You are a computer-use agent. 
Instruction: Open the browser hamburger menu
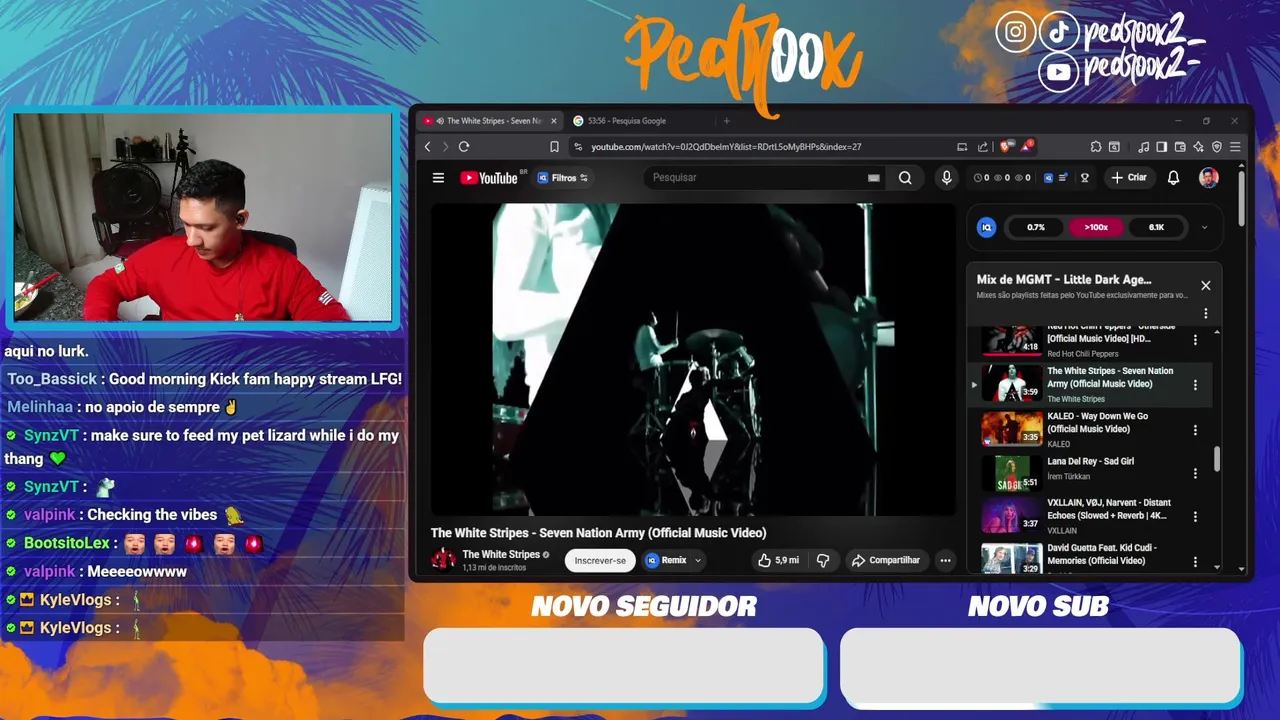point(1235,146)
